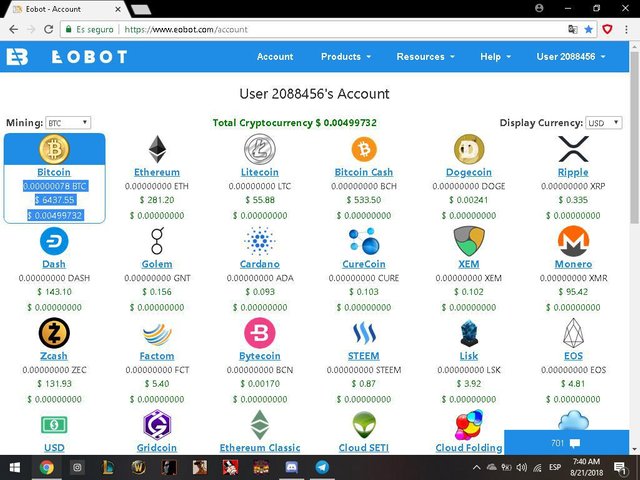Click the CureCoin blue spheres icon

(x=364, y=241)
